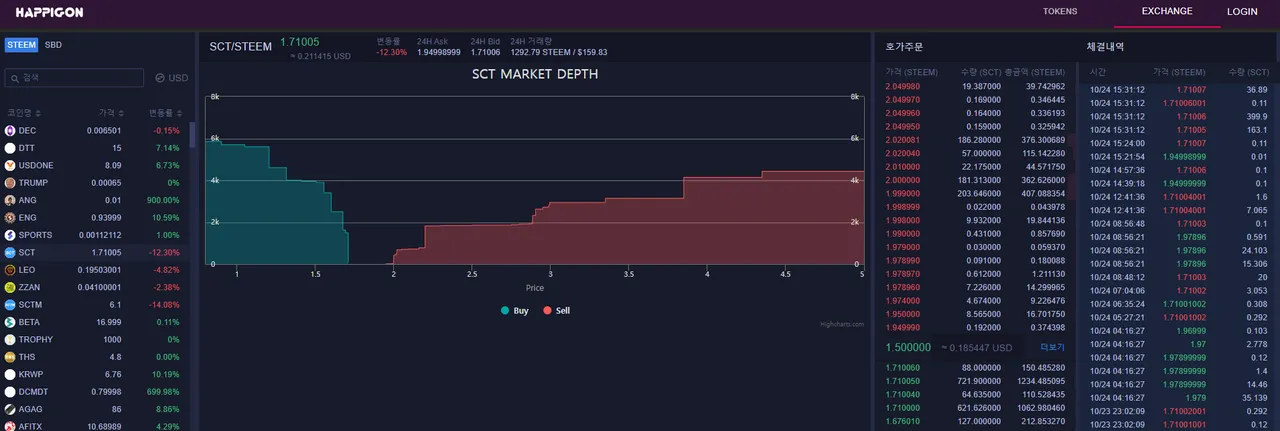Click the USDONE token icon

(10, 165)
